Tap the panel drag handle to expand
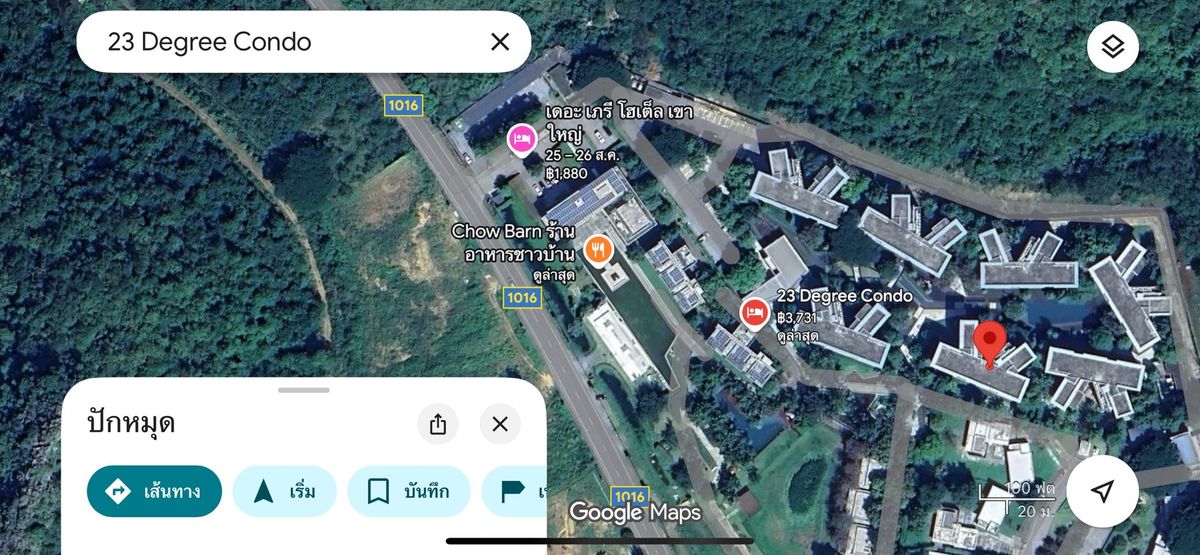 tap(304, 389)
